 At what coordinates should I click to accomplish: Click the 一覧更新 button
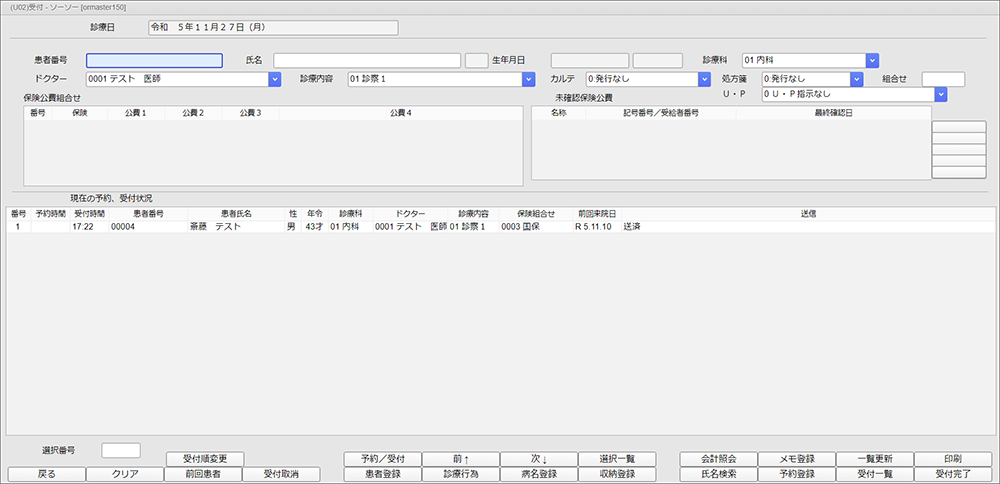point(875,458)
